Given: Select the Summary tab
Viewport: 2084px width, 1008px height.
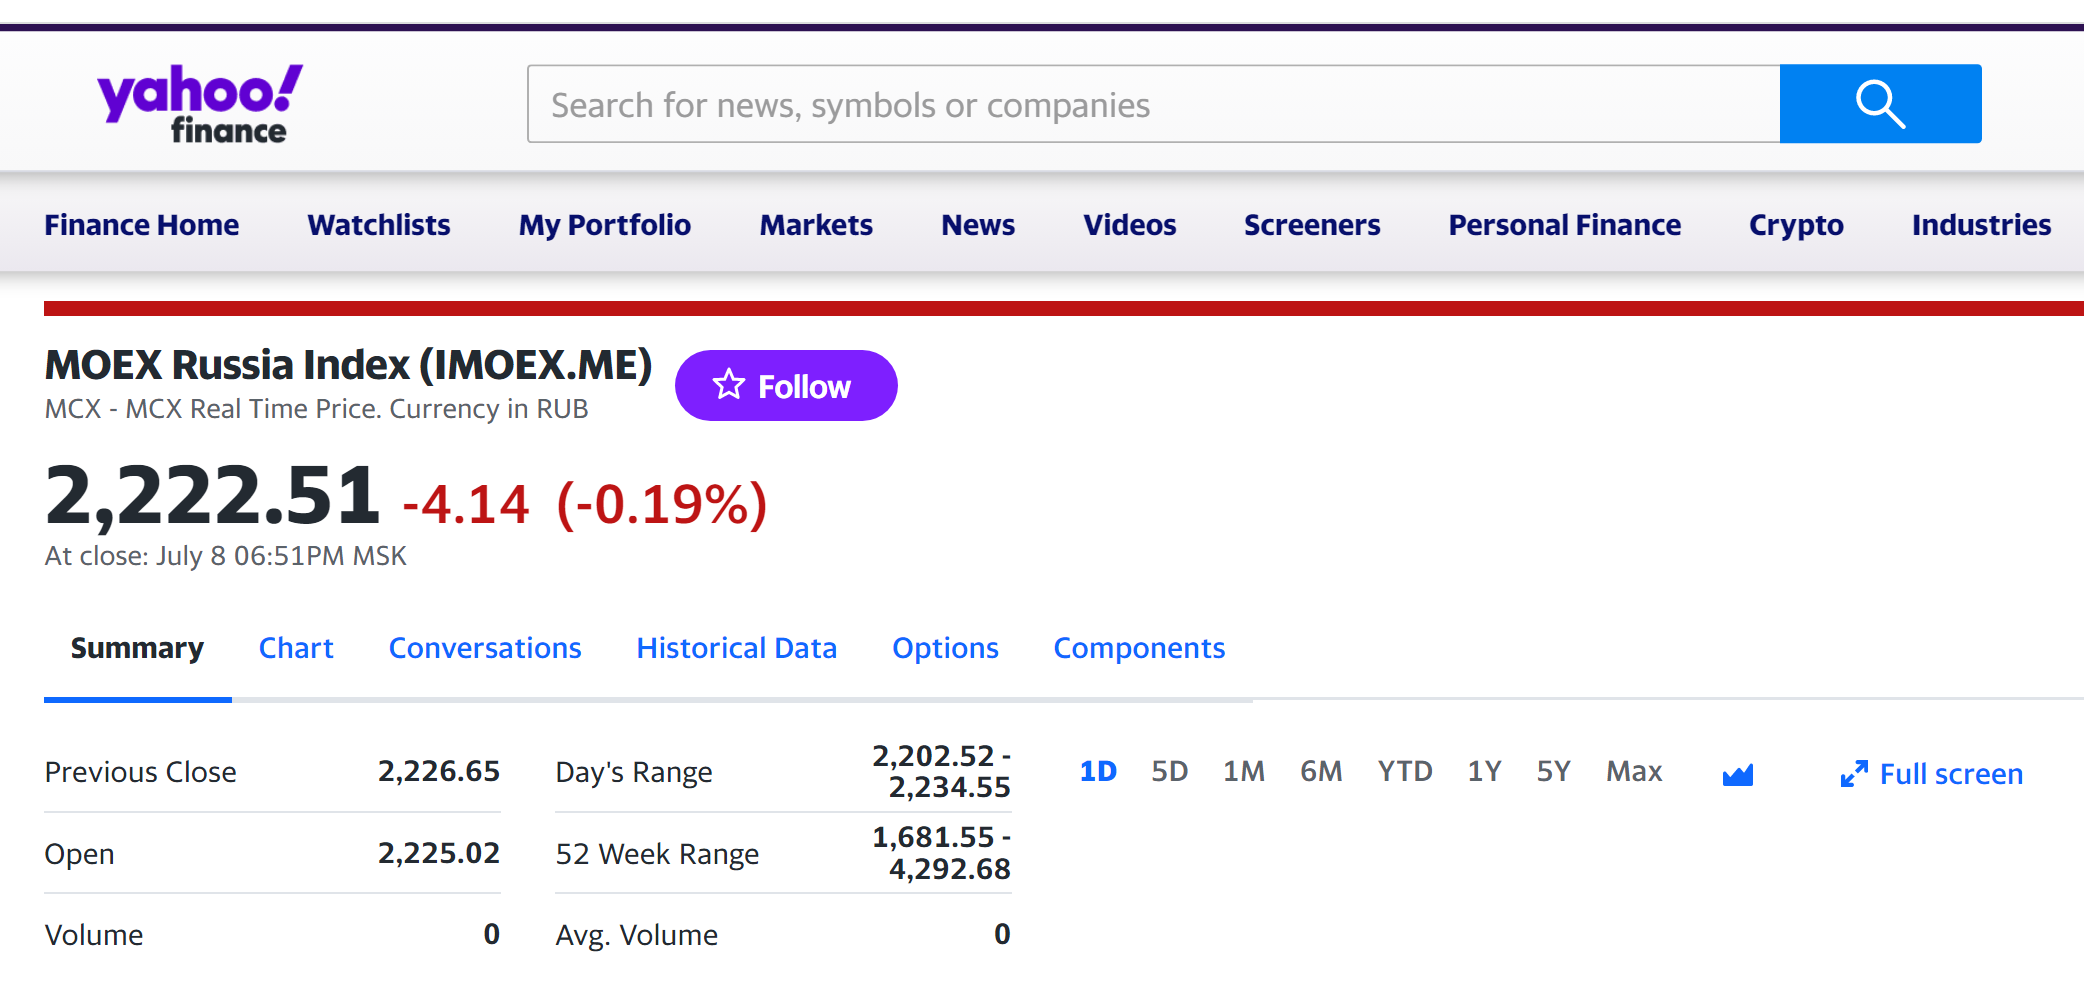Looking at the screenshot, I should (x=137, y=648).
